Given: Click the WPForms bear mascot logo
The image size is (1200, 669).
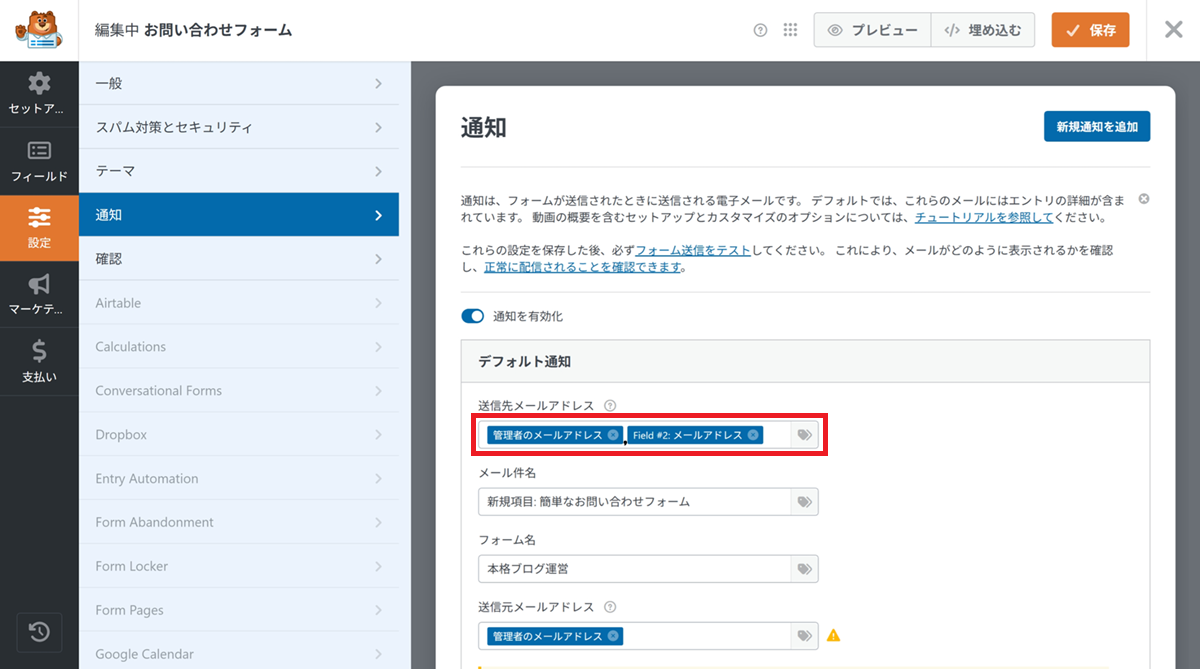Looking at the screenshot, I should pyautogui.click(x=39, y=30).
